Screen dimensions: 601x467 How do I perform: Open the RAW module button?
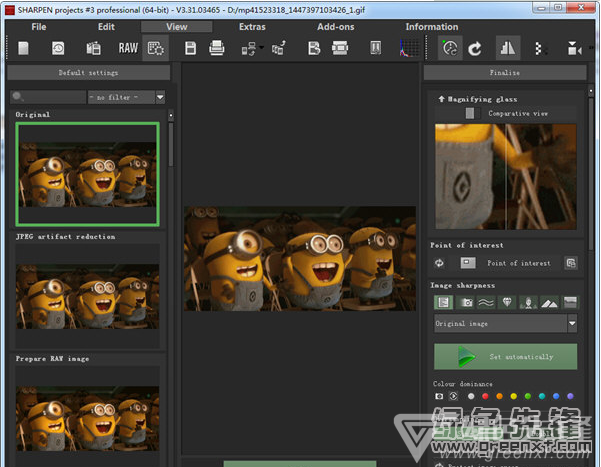(128, 48)
